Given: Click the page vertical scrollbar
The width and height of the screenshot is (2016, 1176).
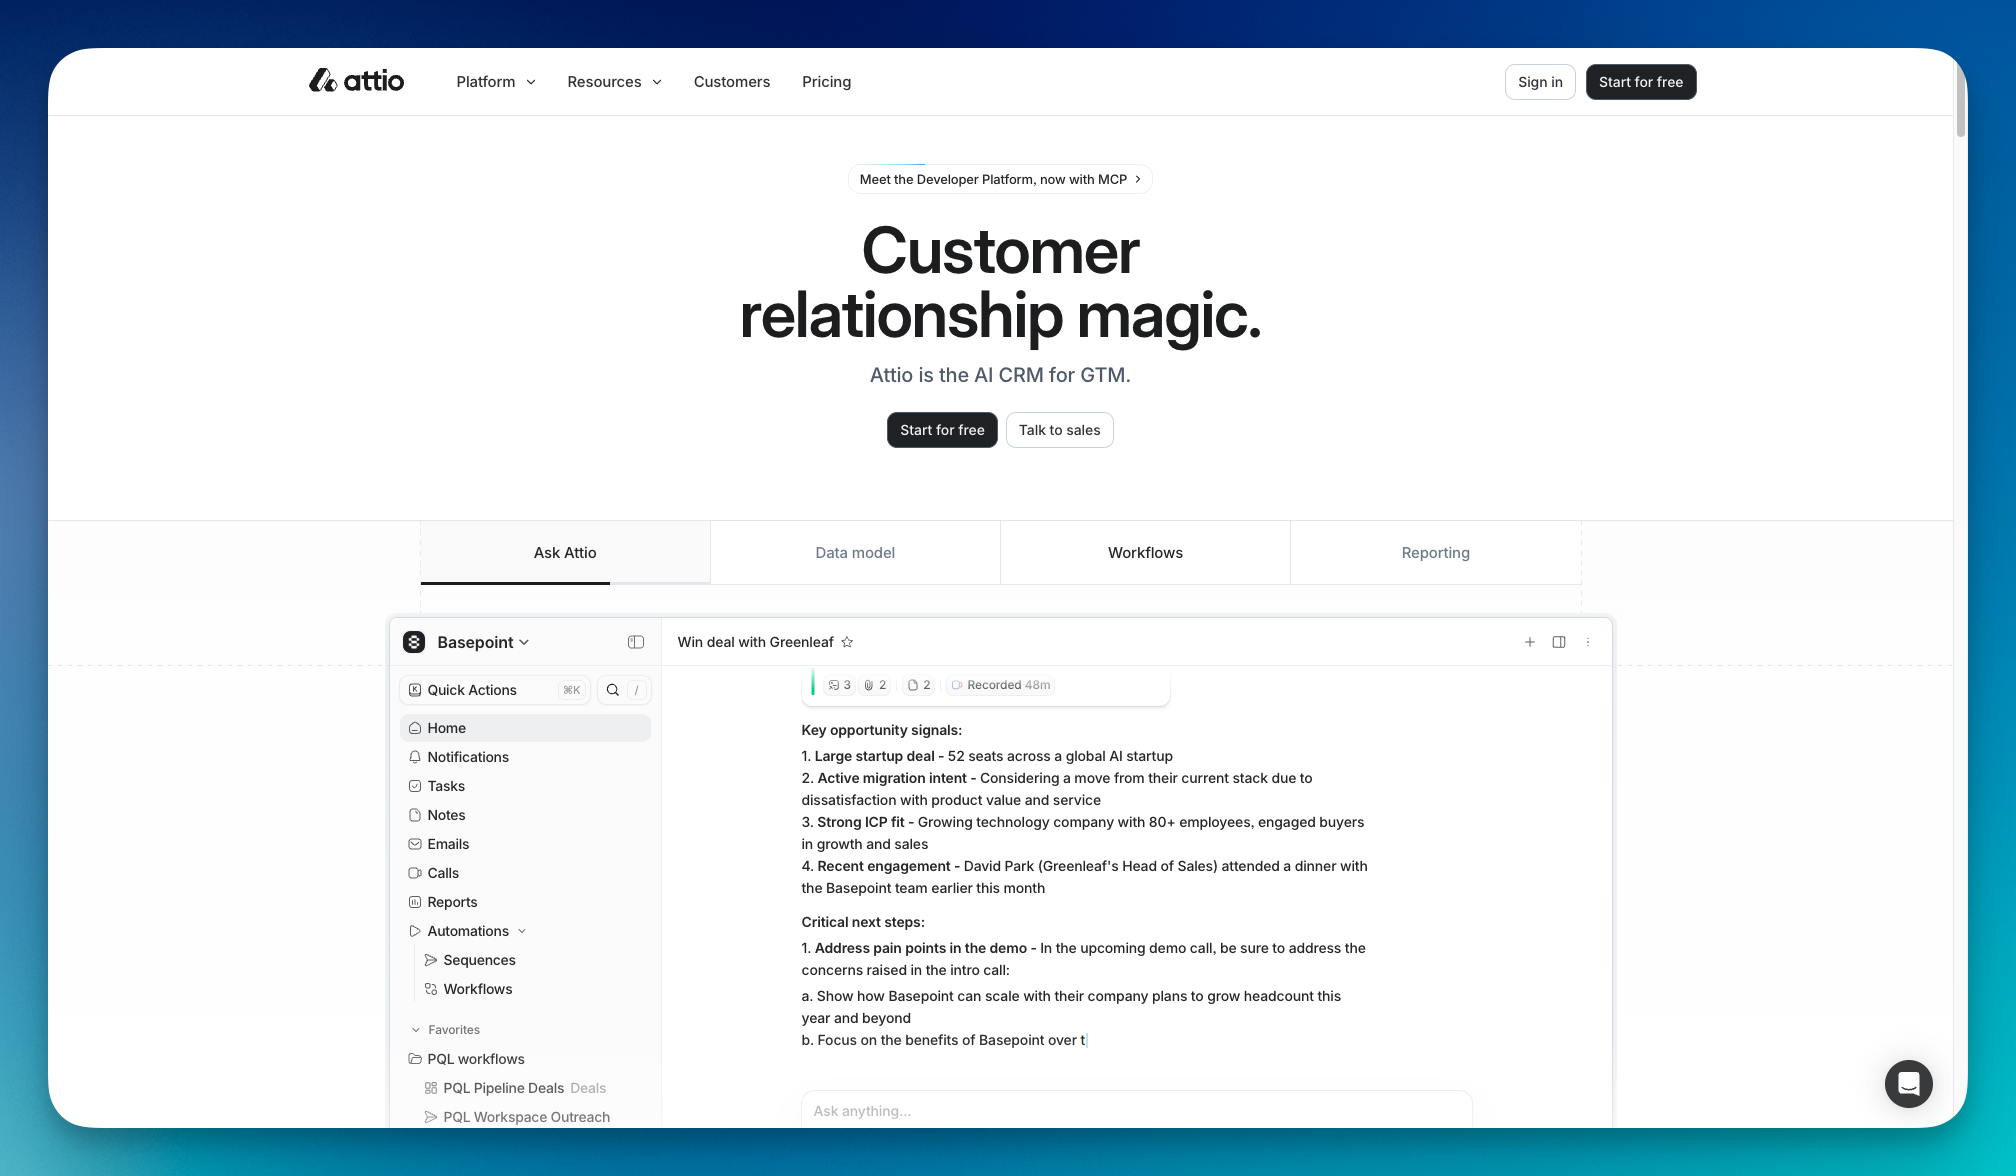Looking at the screenshot, I should [1960, 100].
